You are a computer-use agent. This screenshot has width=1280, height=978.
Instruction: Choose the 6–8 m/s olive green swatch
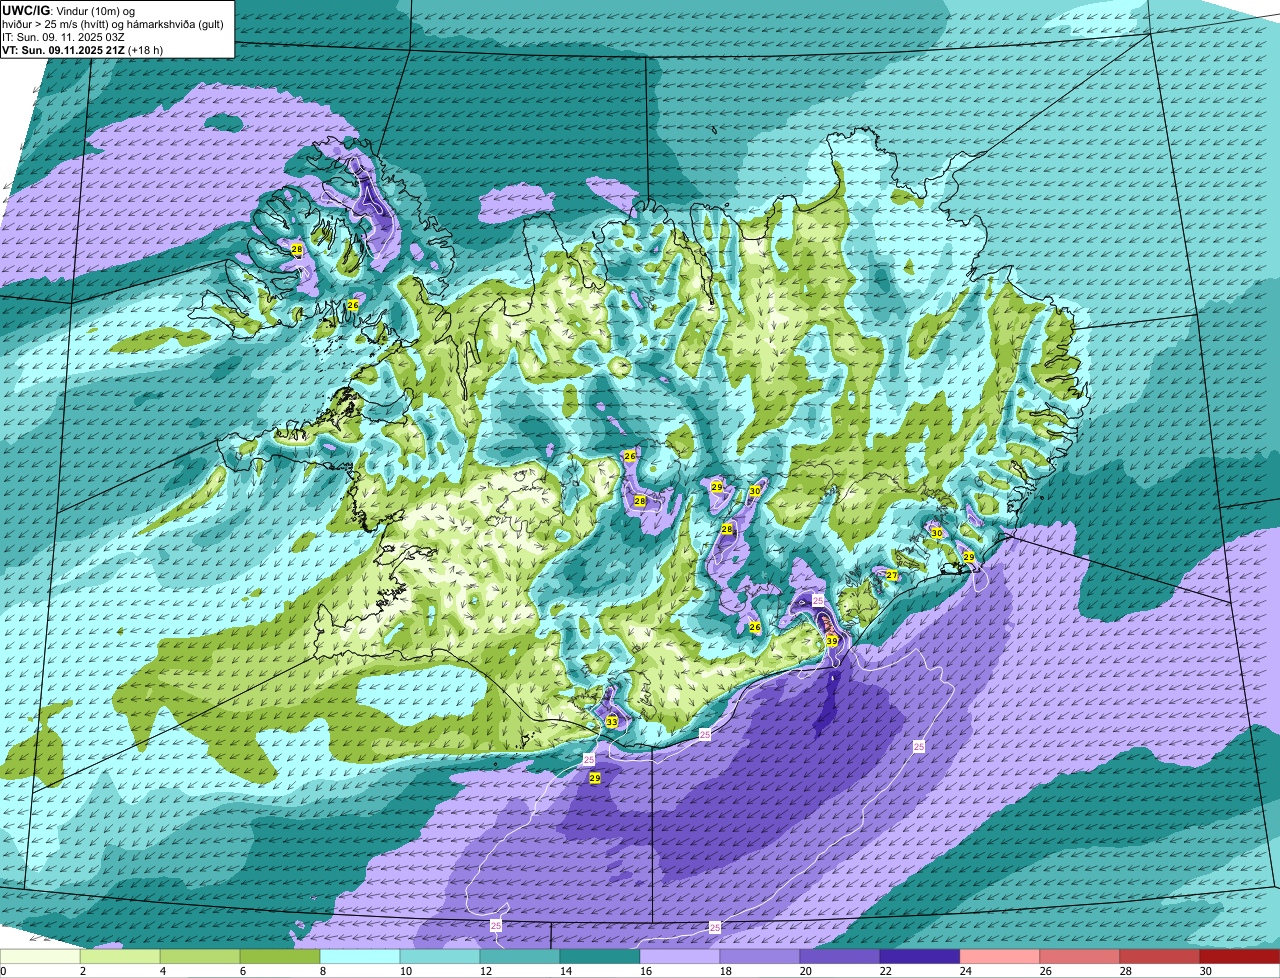coord(280,957)
